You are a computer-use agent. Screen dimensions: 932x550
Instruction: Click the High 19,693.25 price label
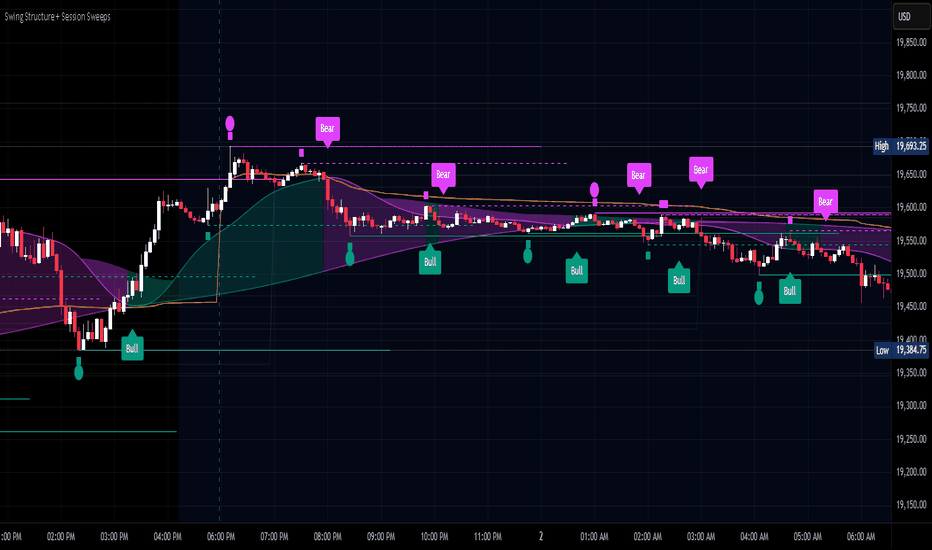900,146
